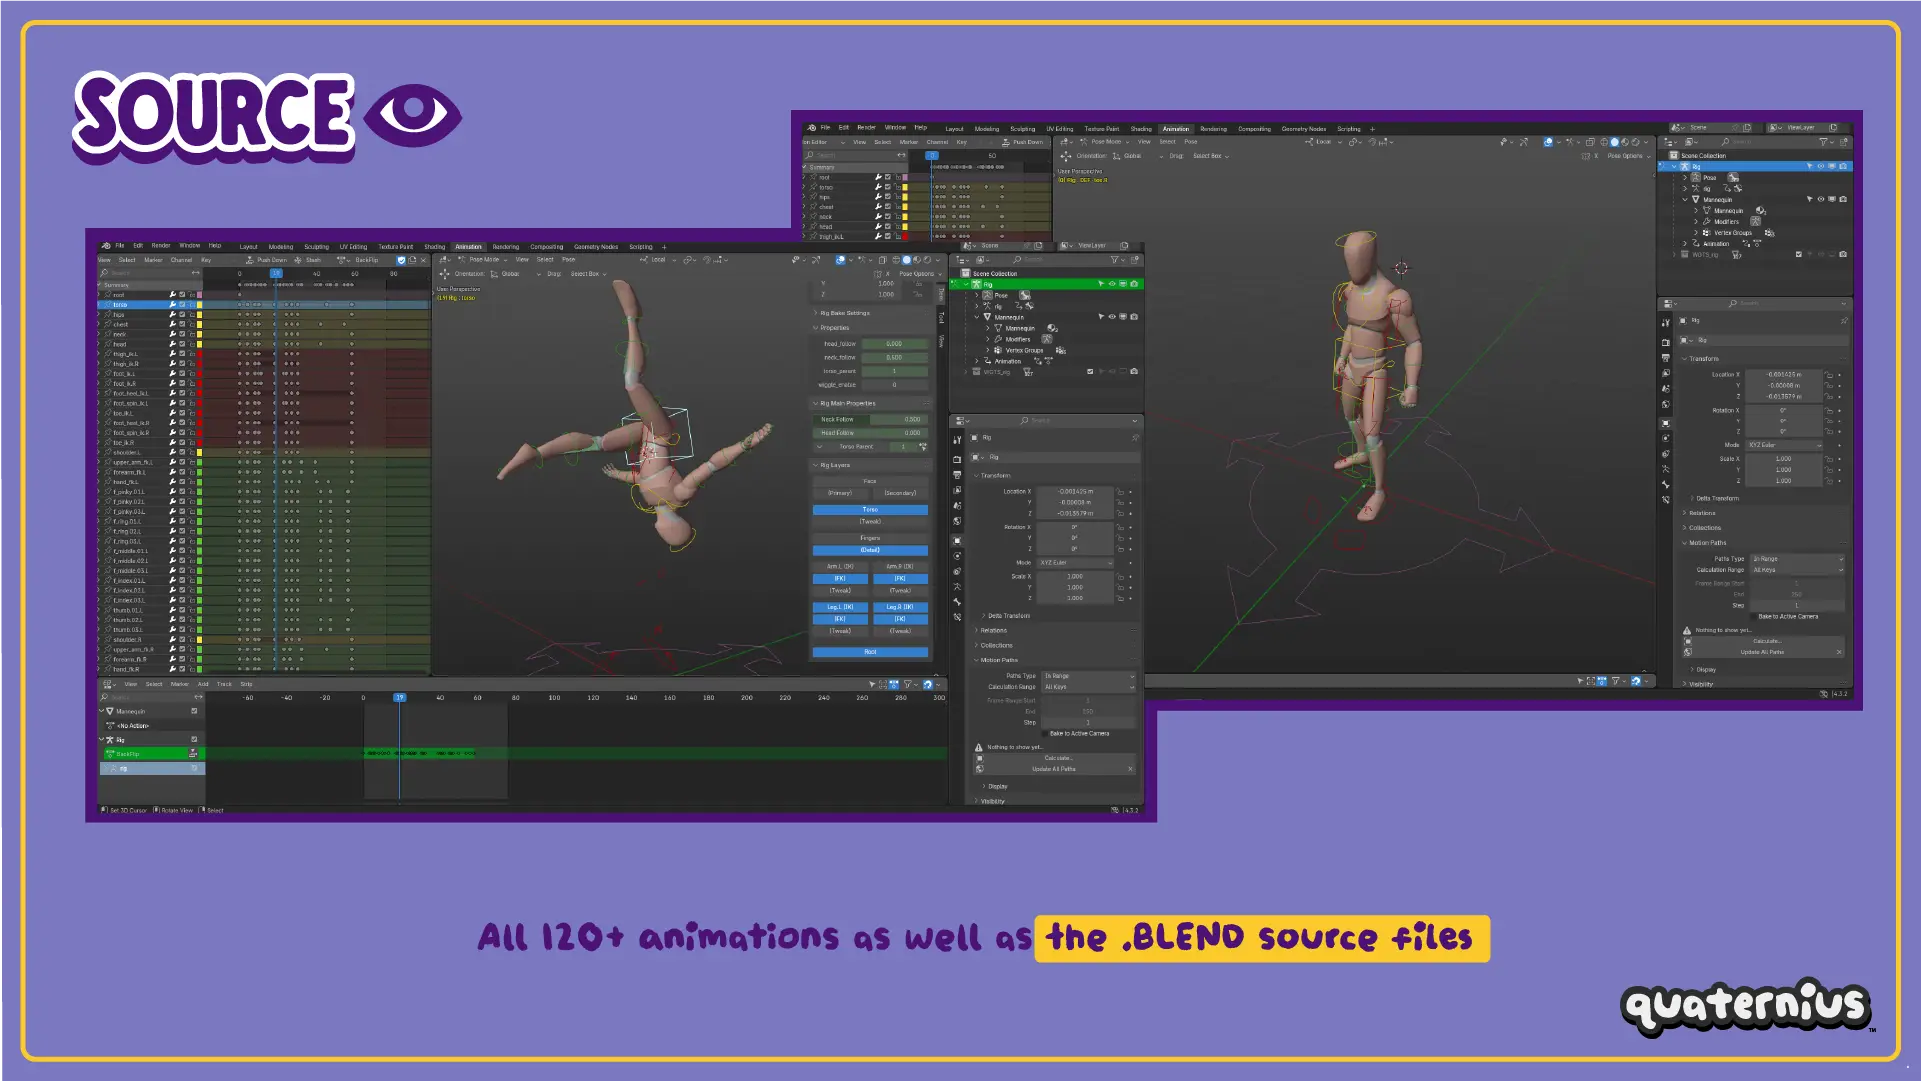
Task: Switch to Shading workspace in front window
Action: (x=434, y=247)
